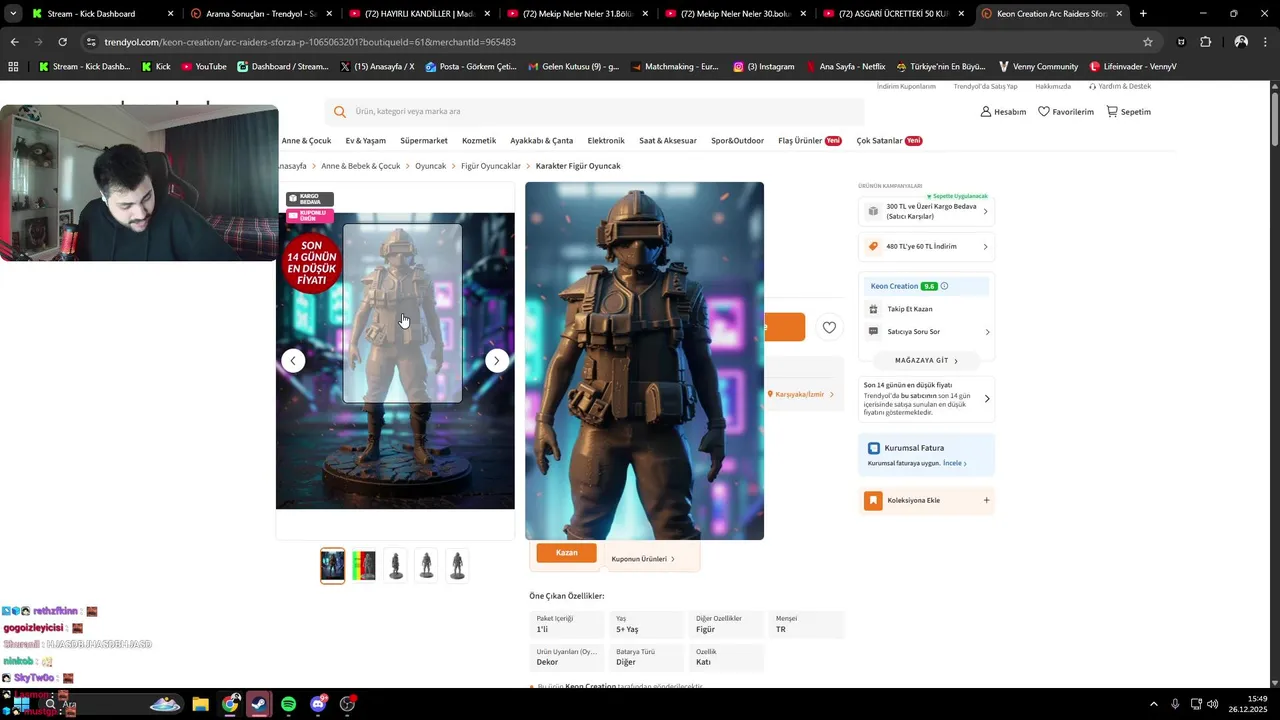
Task: Click the Oyuncak breadcrumb link
Action: point(431,166)
